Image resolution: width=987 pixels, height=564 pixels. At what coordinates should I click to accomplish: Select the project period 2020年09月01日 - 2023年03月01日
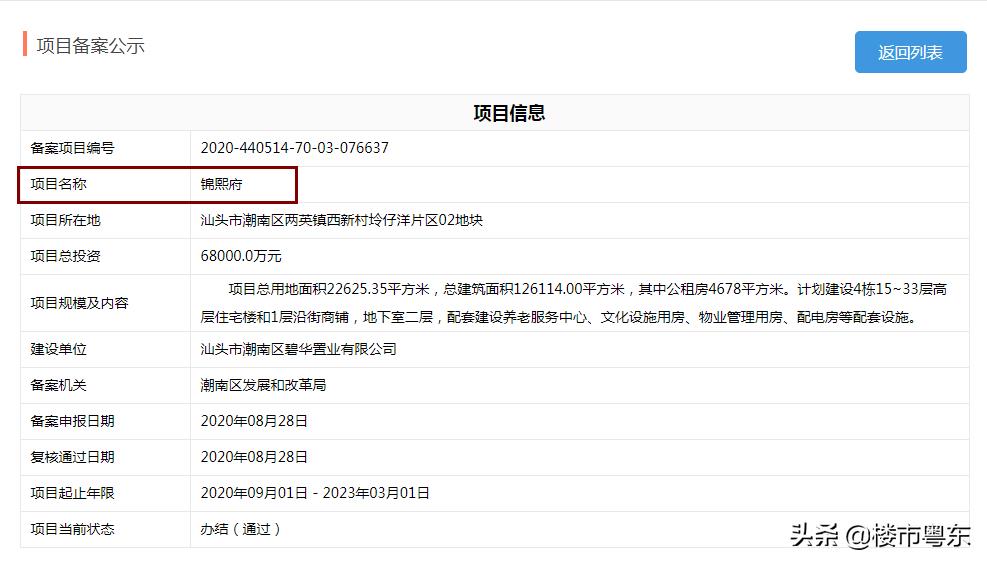[315, 493]
